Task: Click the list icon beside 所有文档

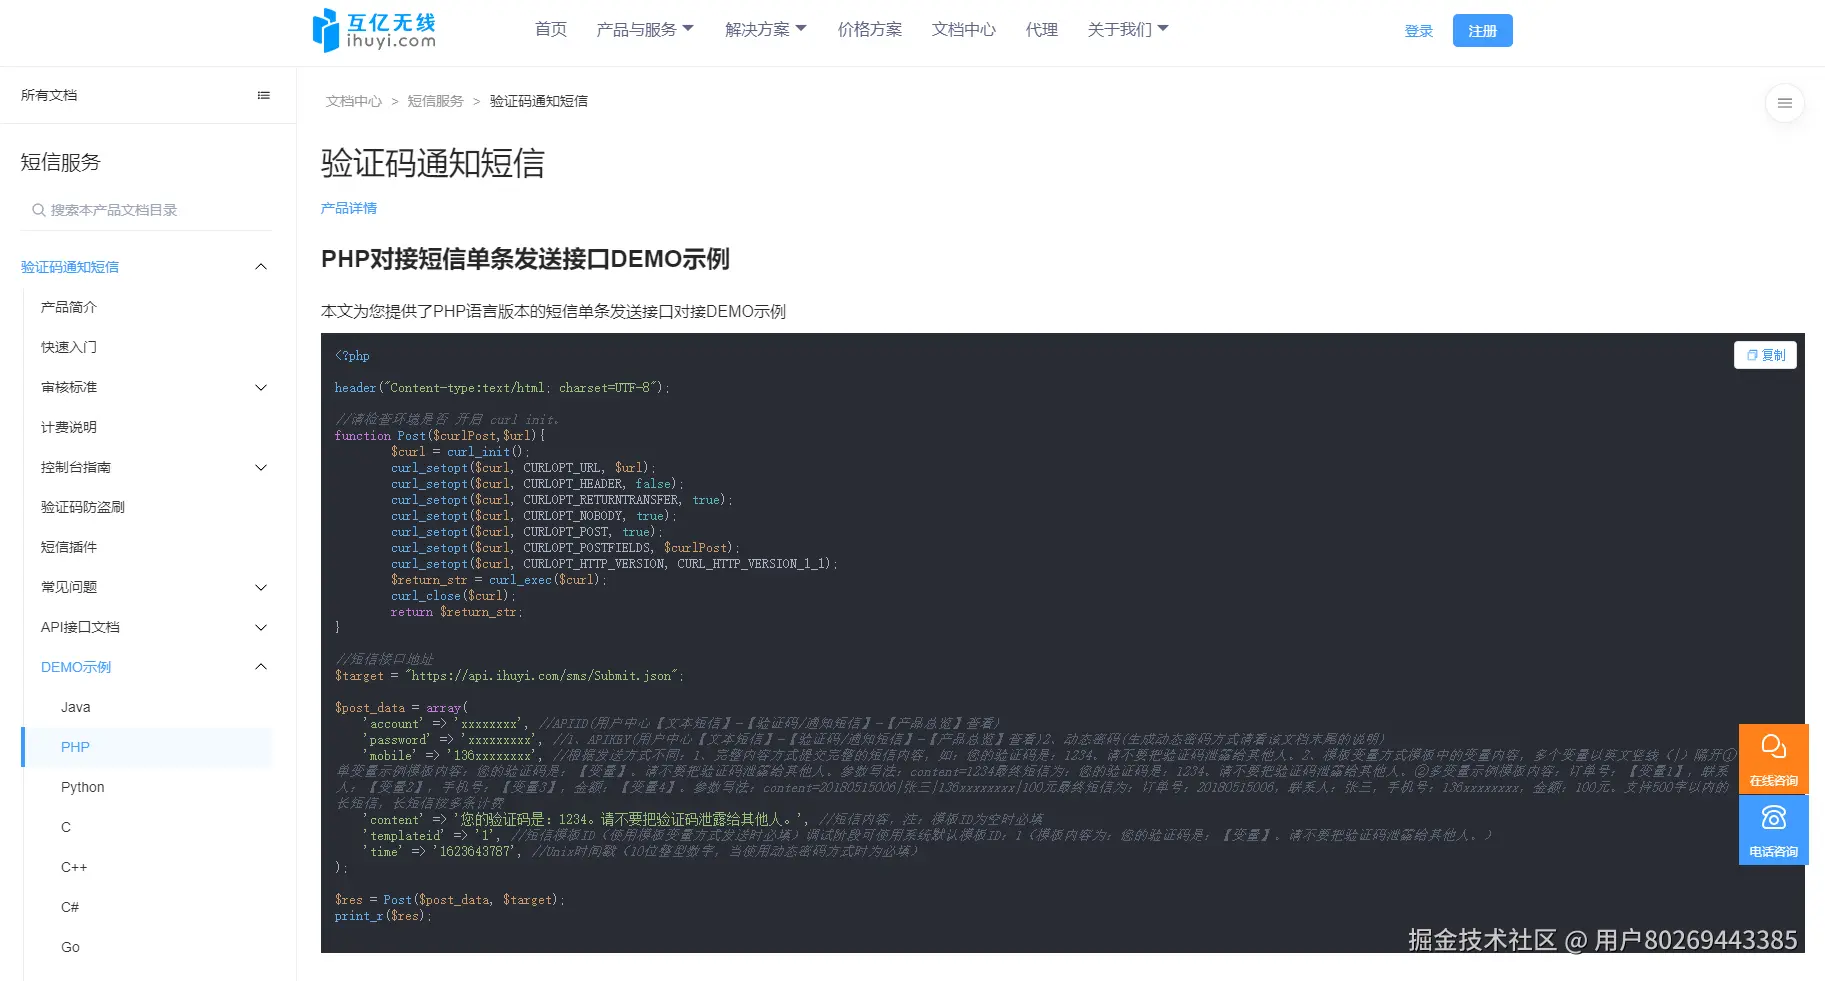Action: point(263,94)
